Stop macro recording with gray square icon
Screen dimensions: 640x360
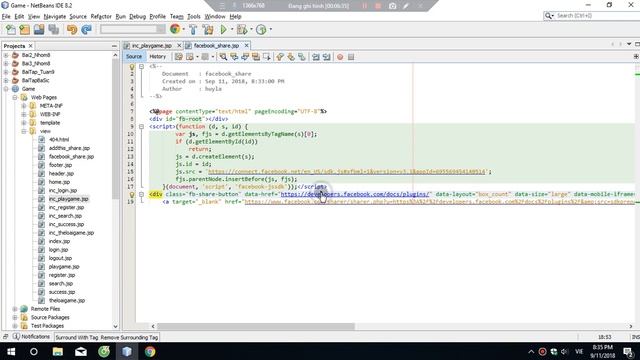[351, 57]
